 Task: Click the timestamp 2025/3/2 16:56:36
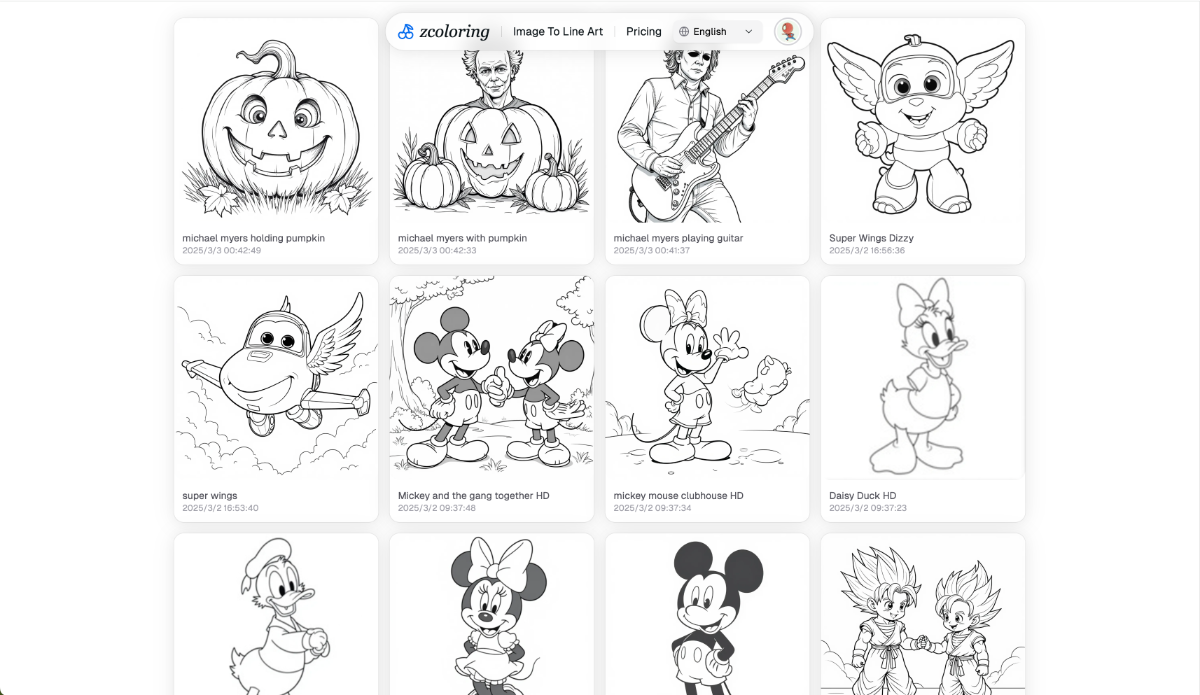pos(867,251)
